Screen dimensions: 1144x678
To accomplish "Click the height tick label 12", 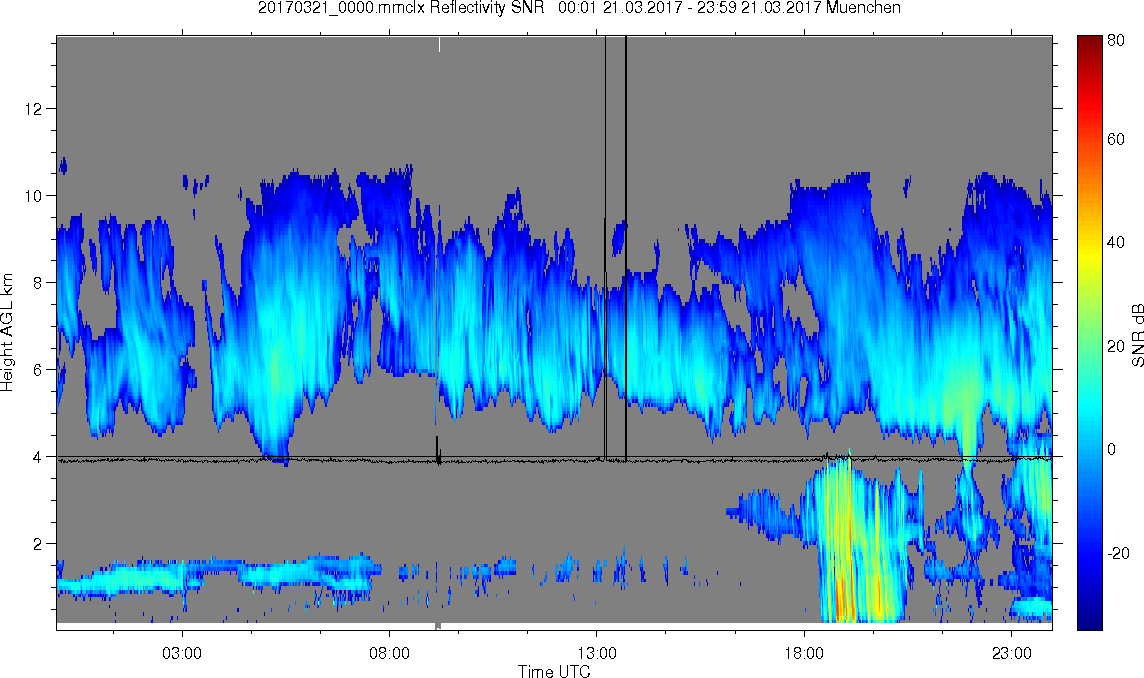I will (x=34, y=109).
